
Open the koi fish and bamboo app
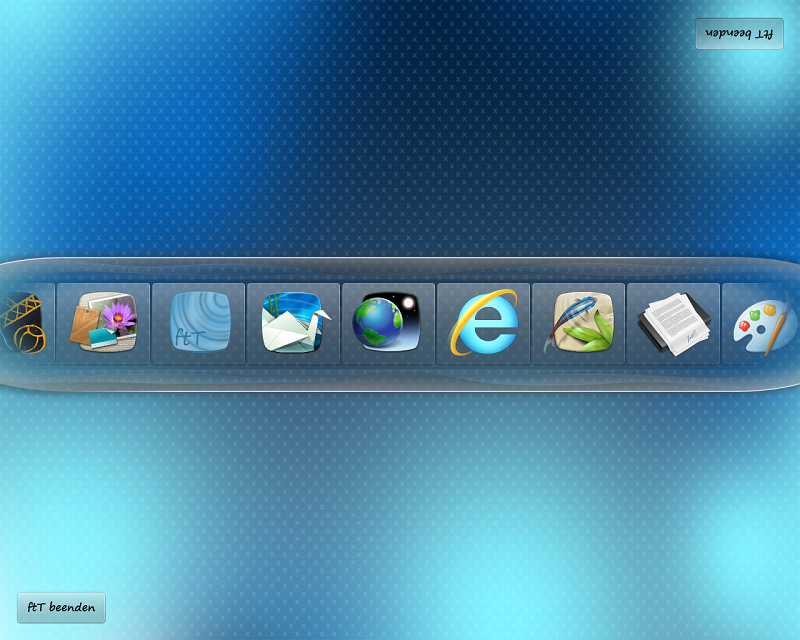(x=578, y=324)
